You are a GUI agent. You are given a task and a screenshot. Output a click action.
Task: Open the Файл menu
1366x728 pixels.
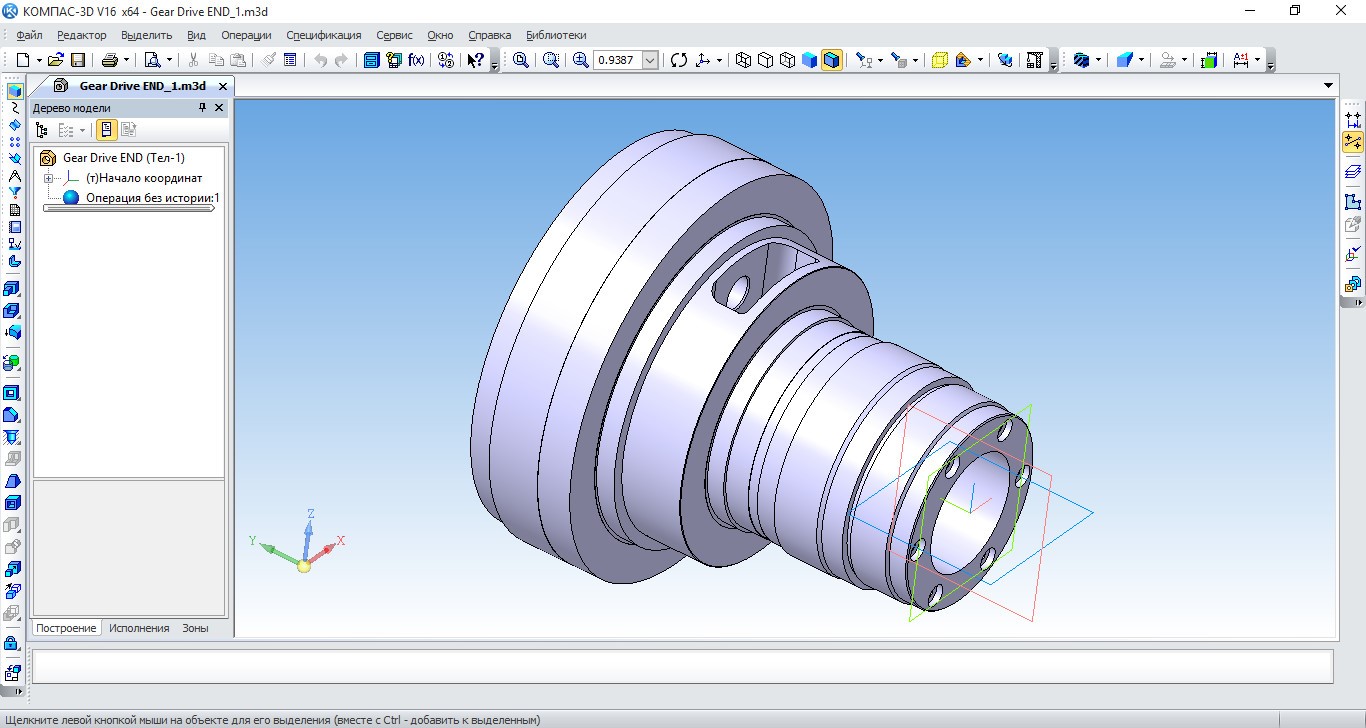click(29, 35)
